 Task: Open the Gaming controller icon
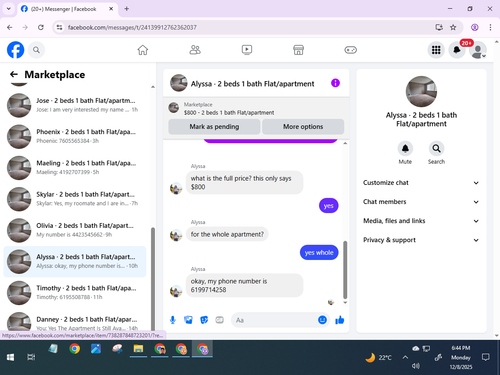350,50
